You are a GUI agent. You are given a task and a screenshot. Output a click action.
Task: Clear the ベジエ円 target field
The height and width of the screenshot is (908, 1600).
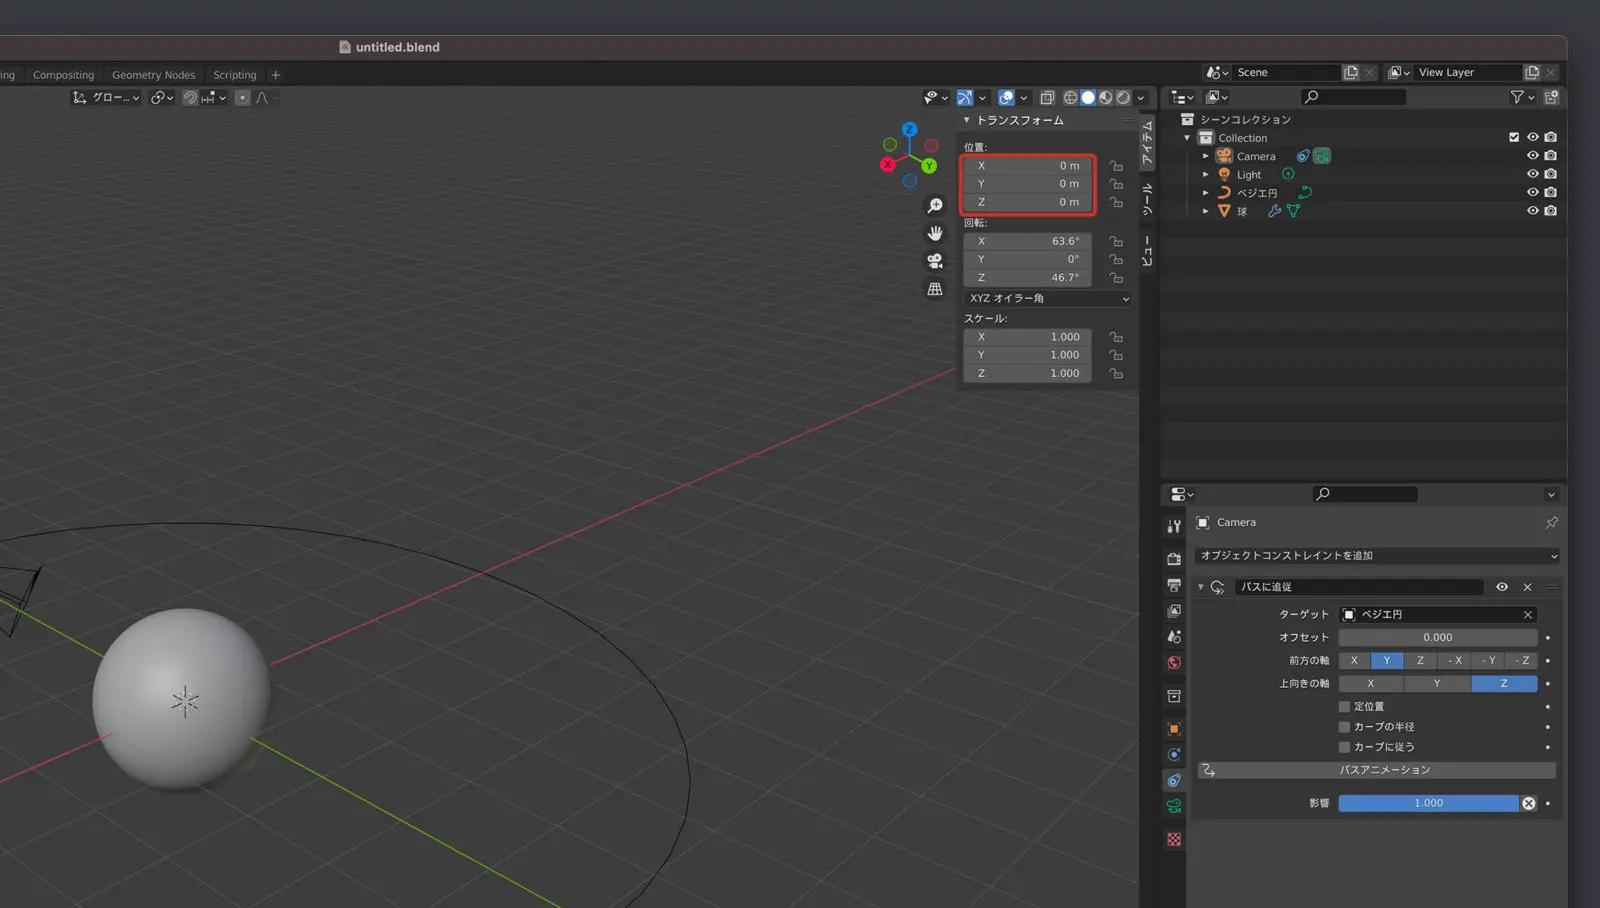pyautogui.click(x=1528, y=615)
